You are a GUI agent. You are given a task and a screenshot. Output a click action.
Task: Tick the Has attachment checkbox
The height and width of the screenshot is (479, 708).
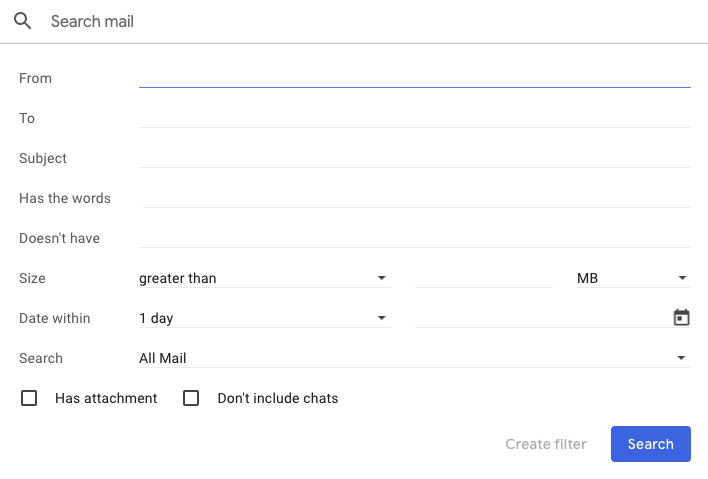[x=29, y=398]
